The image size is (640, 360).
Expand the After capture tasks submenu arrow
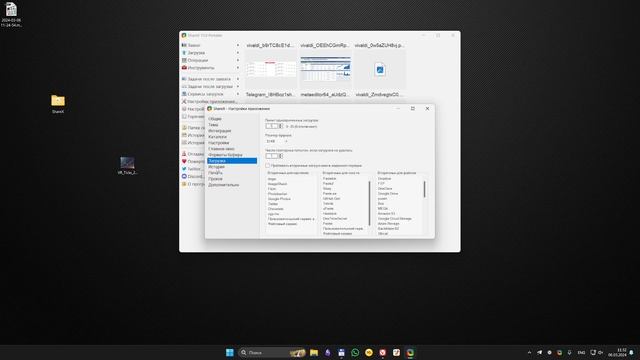tap(238, 79)
